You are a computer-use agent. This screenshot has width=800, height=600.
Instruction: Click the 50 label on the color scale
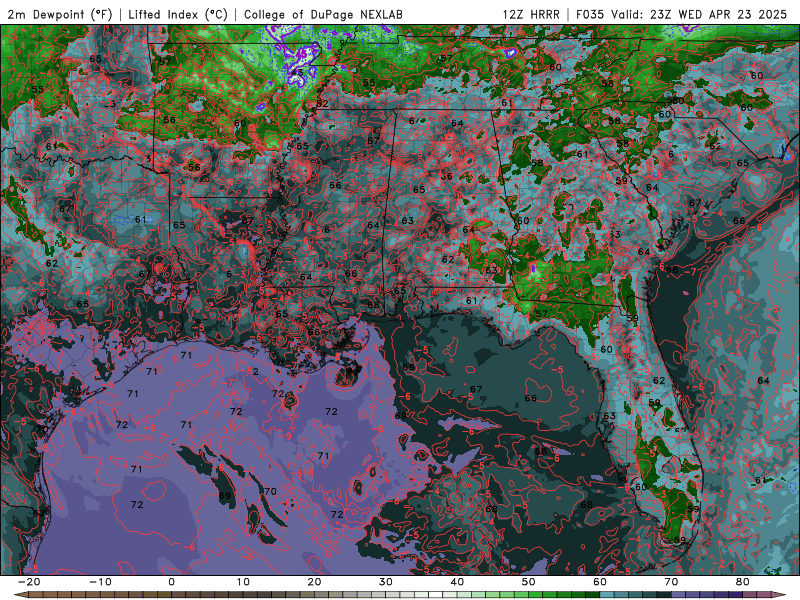529,582
